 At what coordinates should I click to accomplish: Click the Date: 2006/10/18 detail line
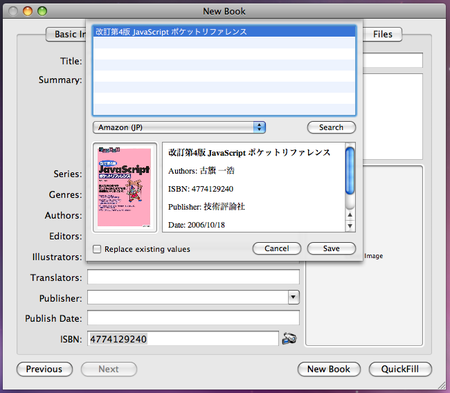click(x=197, y=225)
